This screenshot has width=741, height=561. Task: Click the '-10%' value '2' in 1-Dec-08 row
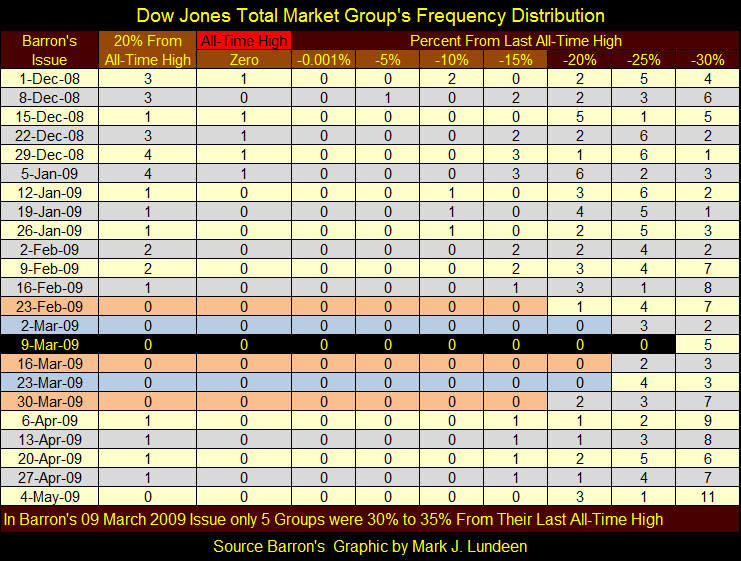(x=452, y=78)
